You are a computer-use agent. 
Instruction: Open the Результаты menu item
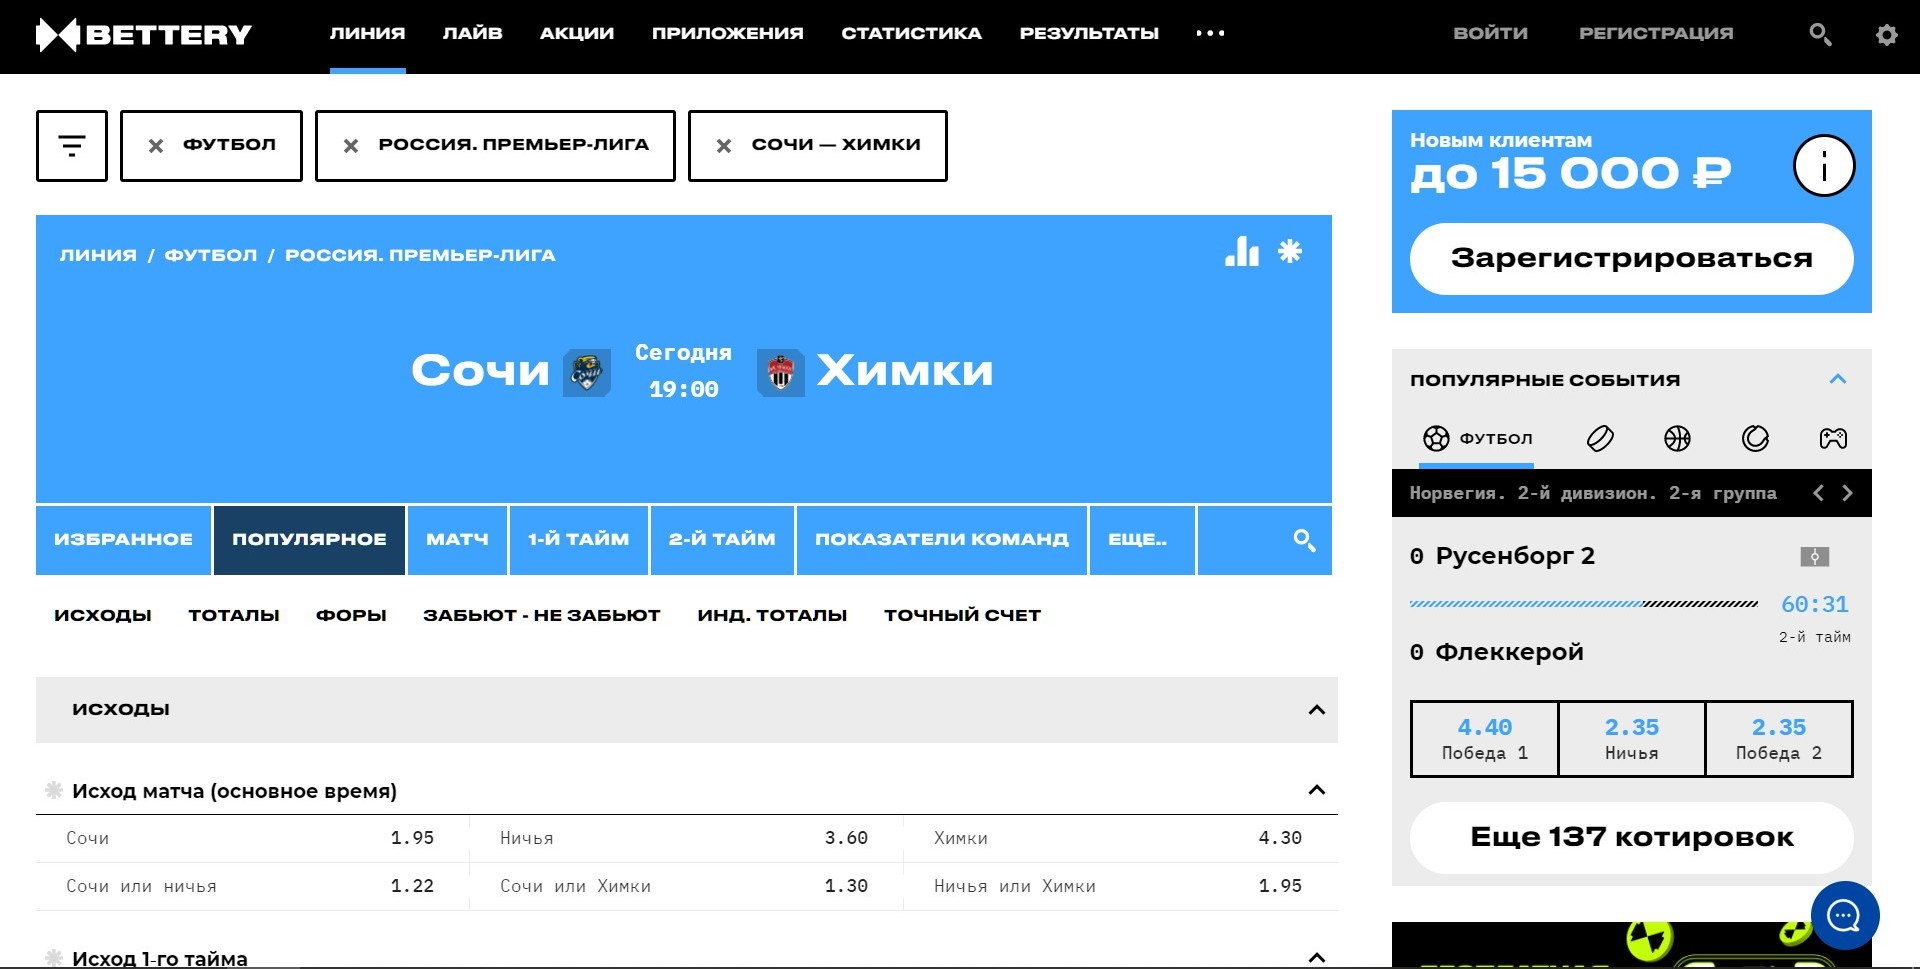tap(1089, 33)
